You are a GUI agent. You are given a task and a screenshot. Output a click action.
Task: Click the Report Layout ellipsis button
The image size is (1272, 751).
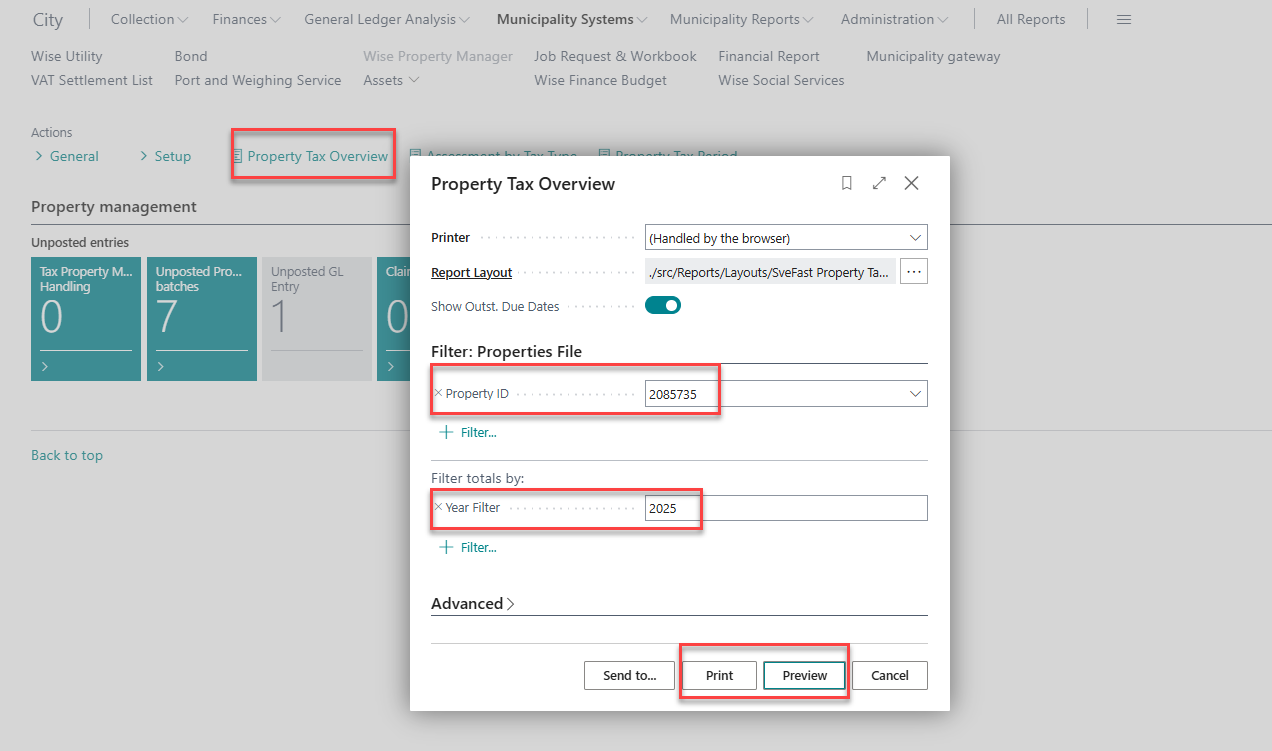[914, 272]
